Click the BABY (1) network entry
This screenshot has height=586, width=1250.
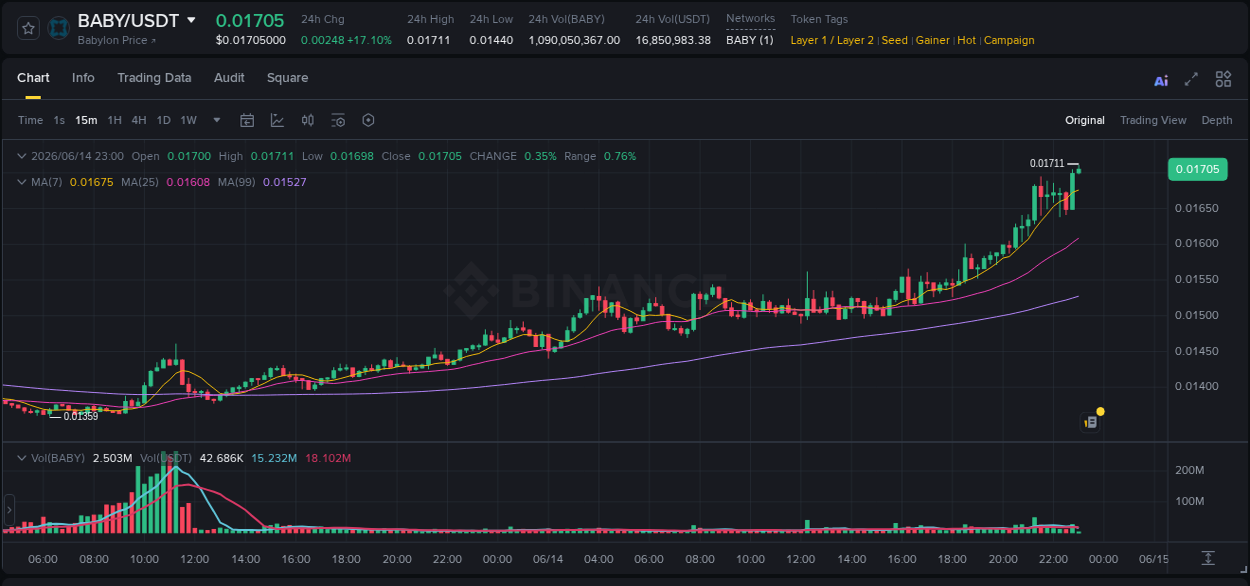[x=749, y=40]
